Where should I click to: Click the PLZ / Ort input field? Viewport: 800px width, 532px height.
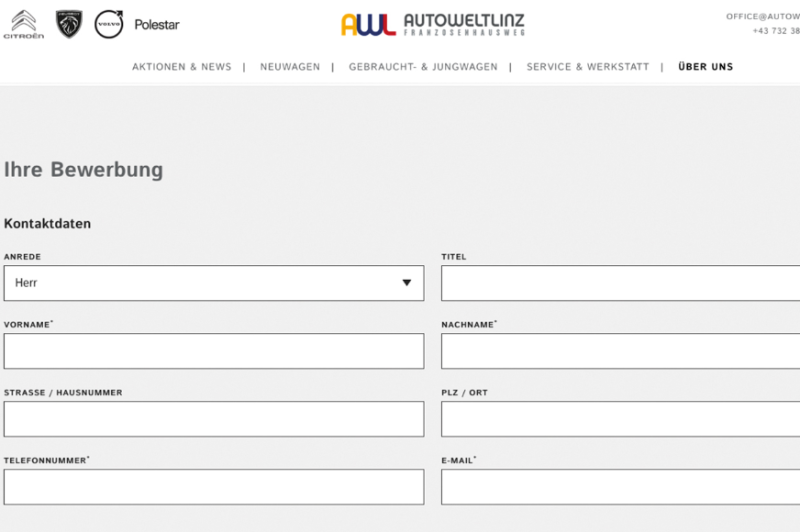coord(620,419)
